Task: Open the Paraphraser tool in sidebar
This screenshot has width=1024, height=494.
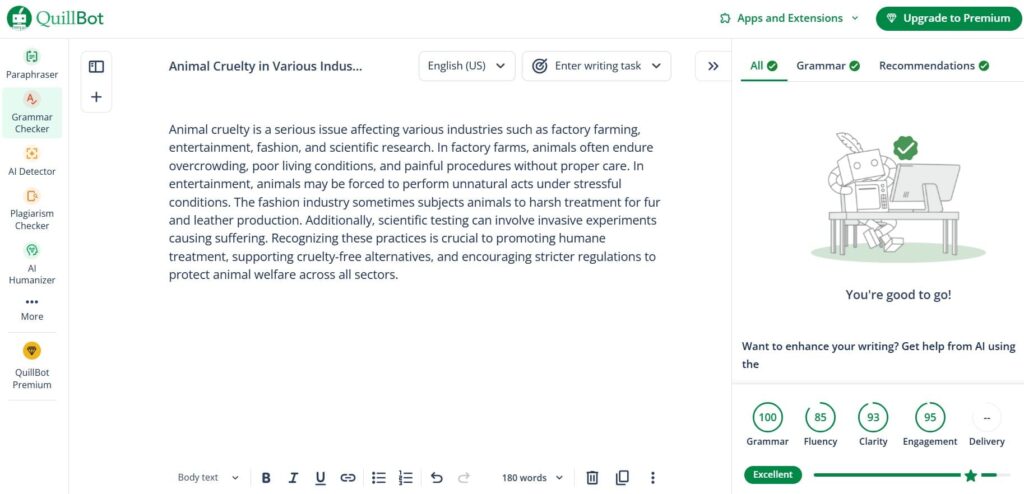Action: [x=32, y=65]
